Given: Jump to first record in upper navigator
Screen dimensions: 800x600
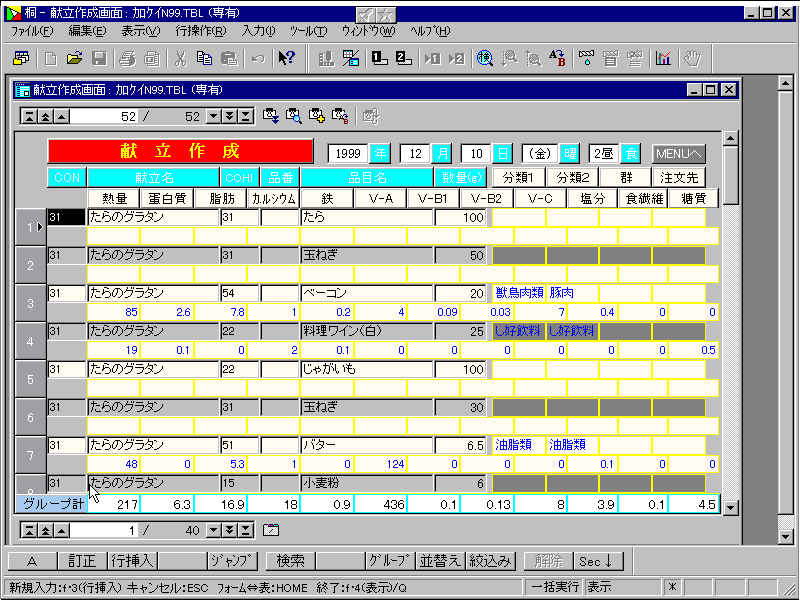Looking at the screenshot, I should pos(28,116).
